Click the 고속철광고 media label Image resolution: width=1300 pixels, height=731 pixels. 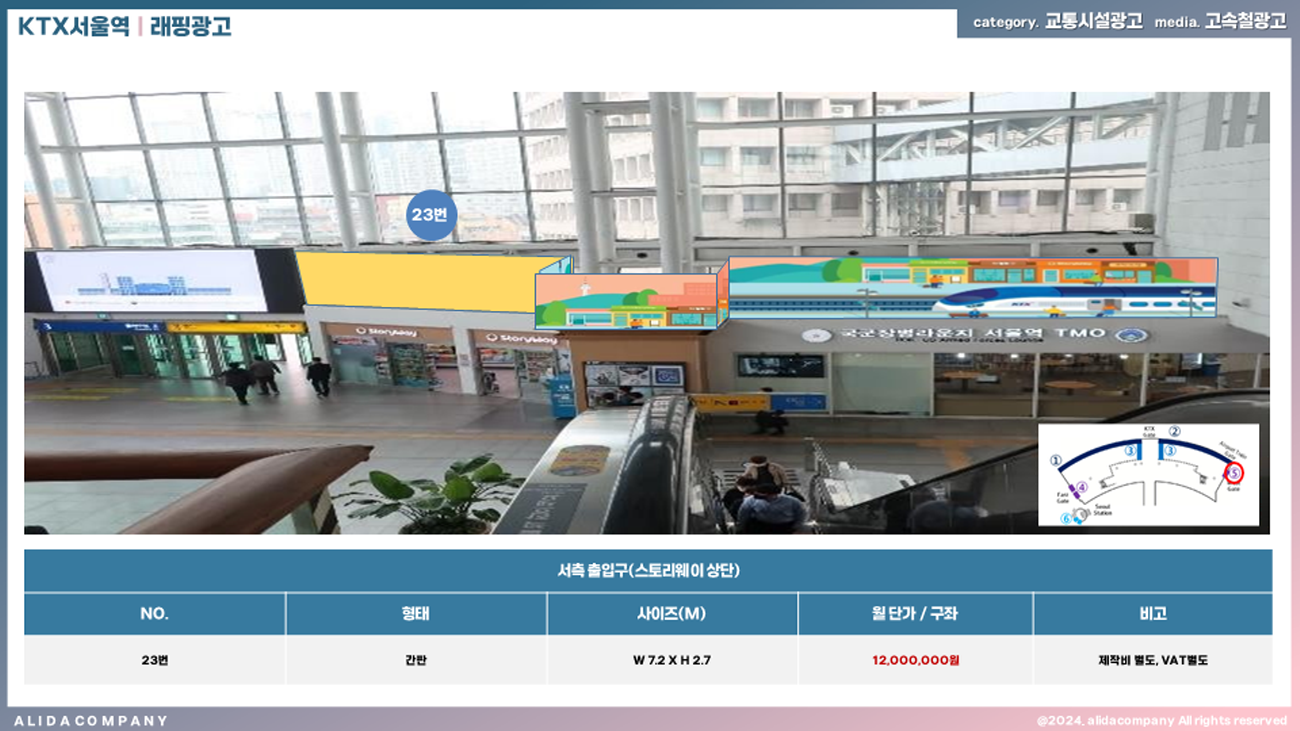pyautogui.click(x=1245, y=22)
